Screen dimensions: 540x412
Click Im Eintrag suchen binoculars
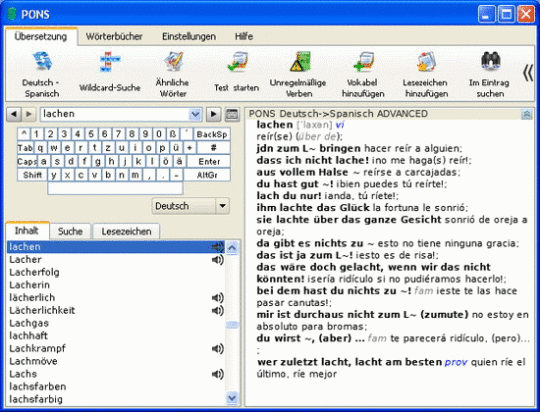[x=490, y=61]
